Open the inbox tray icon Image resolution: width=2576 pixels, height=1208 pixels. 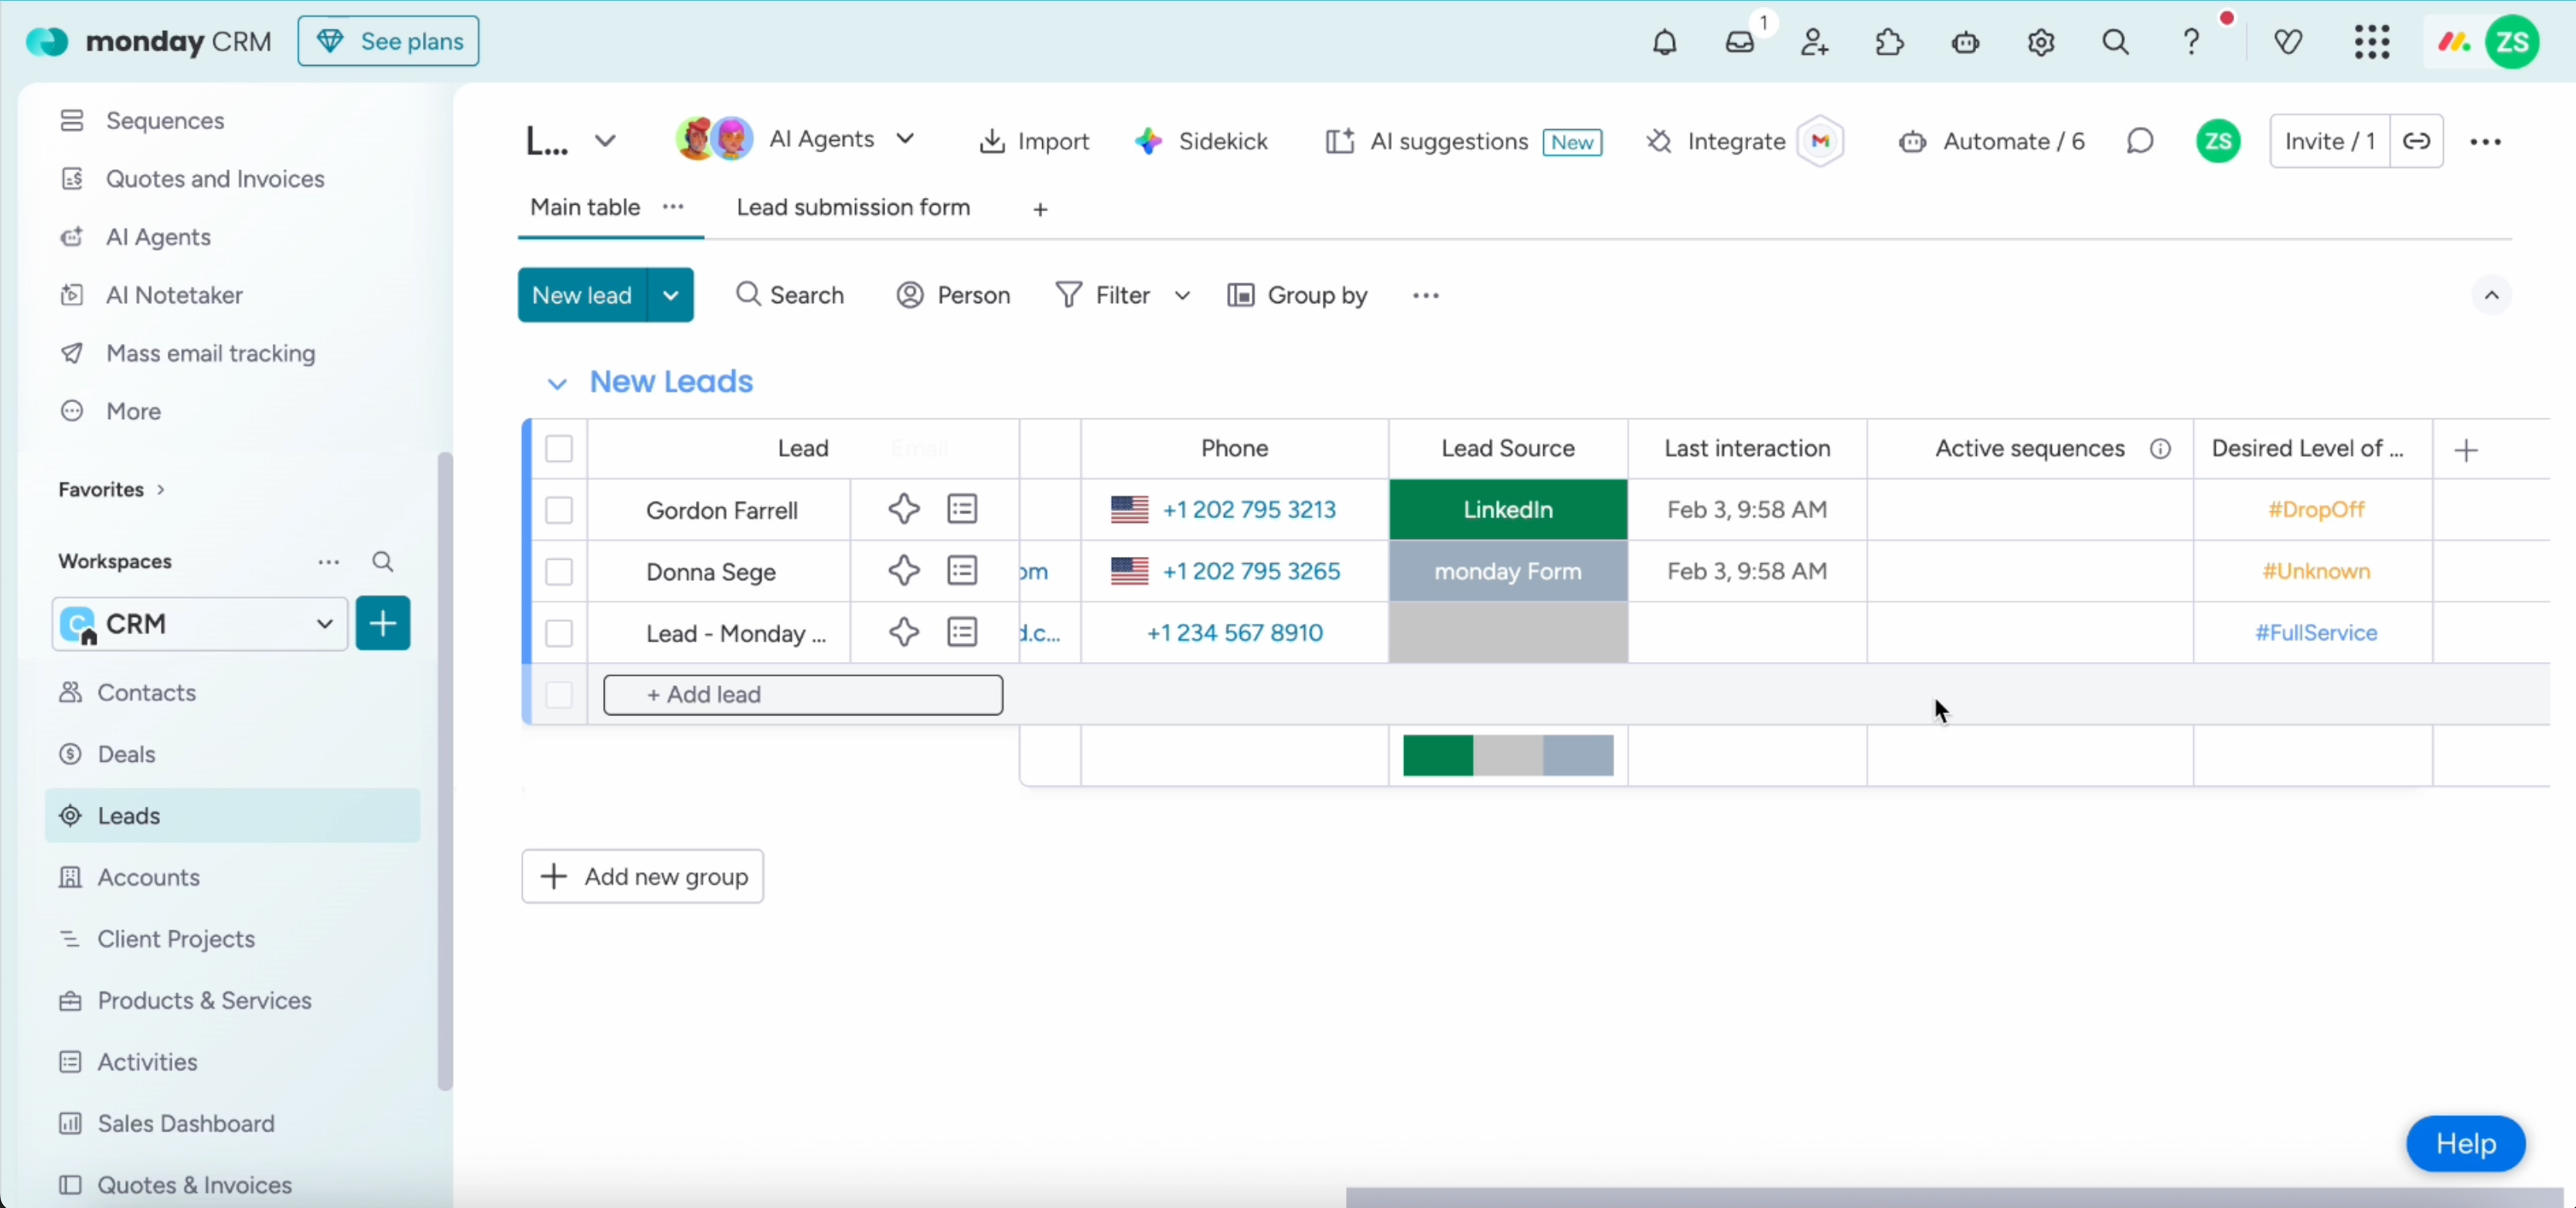click(x=1740, y=42)
